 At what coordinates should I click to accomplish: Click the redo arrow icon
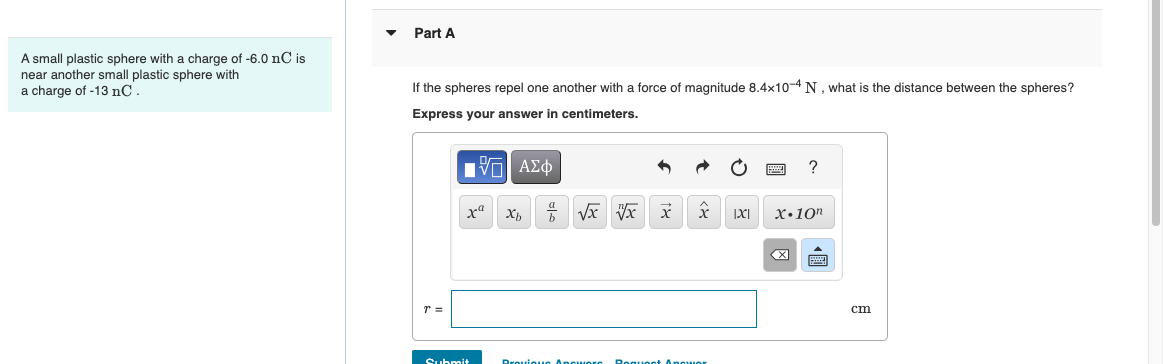[x=702, y=168]
